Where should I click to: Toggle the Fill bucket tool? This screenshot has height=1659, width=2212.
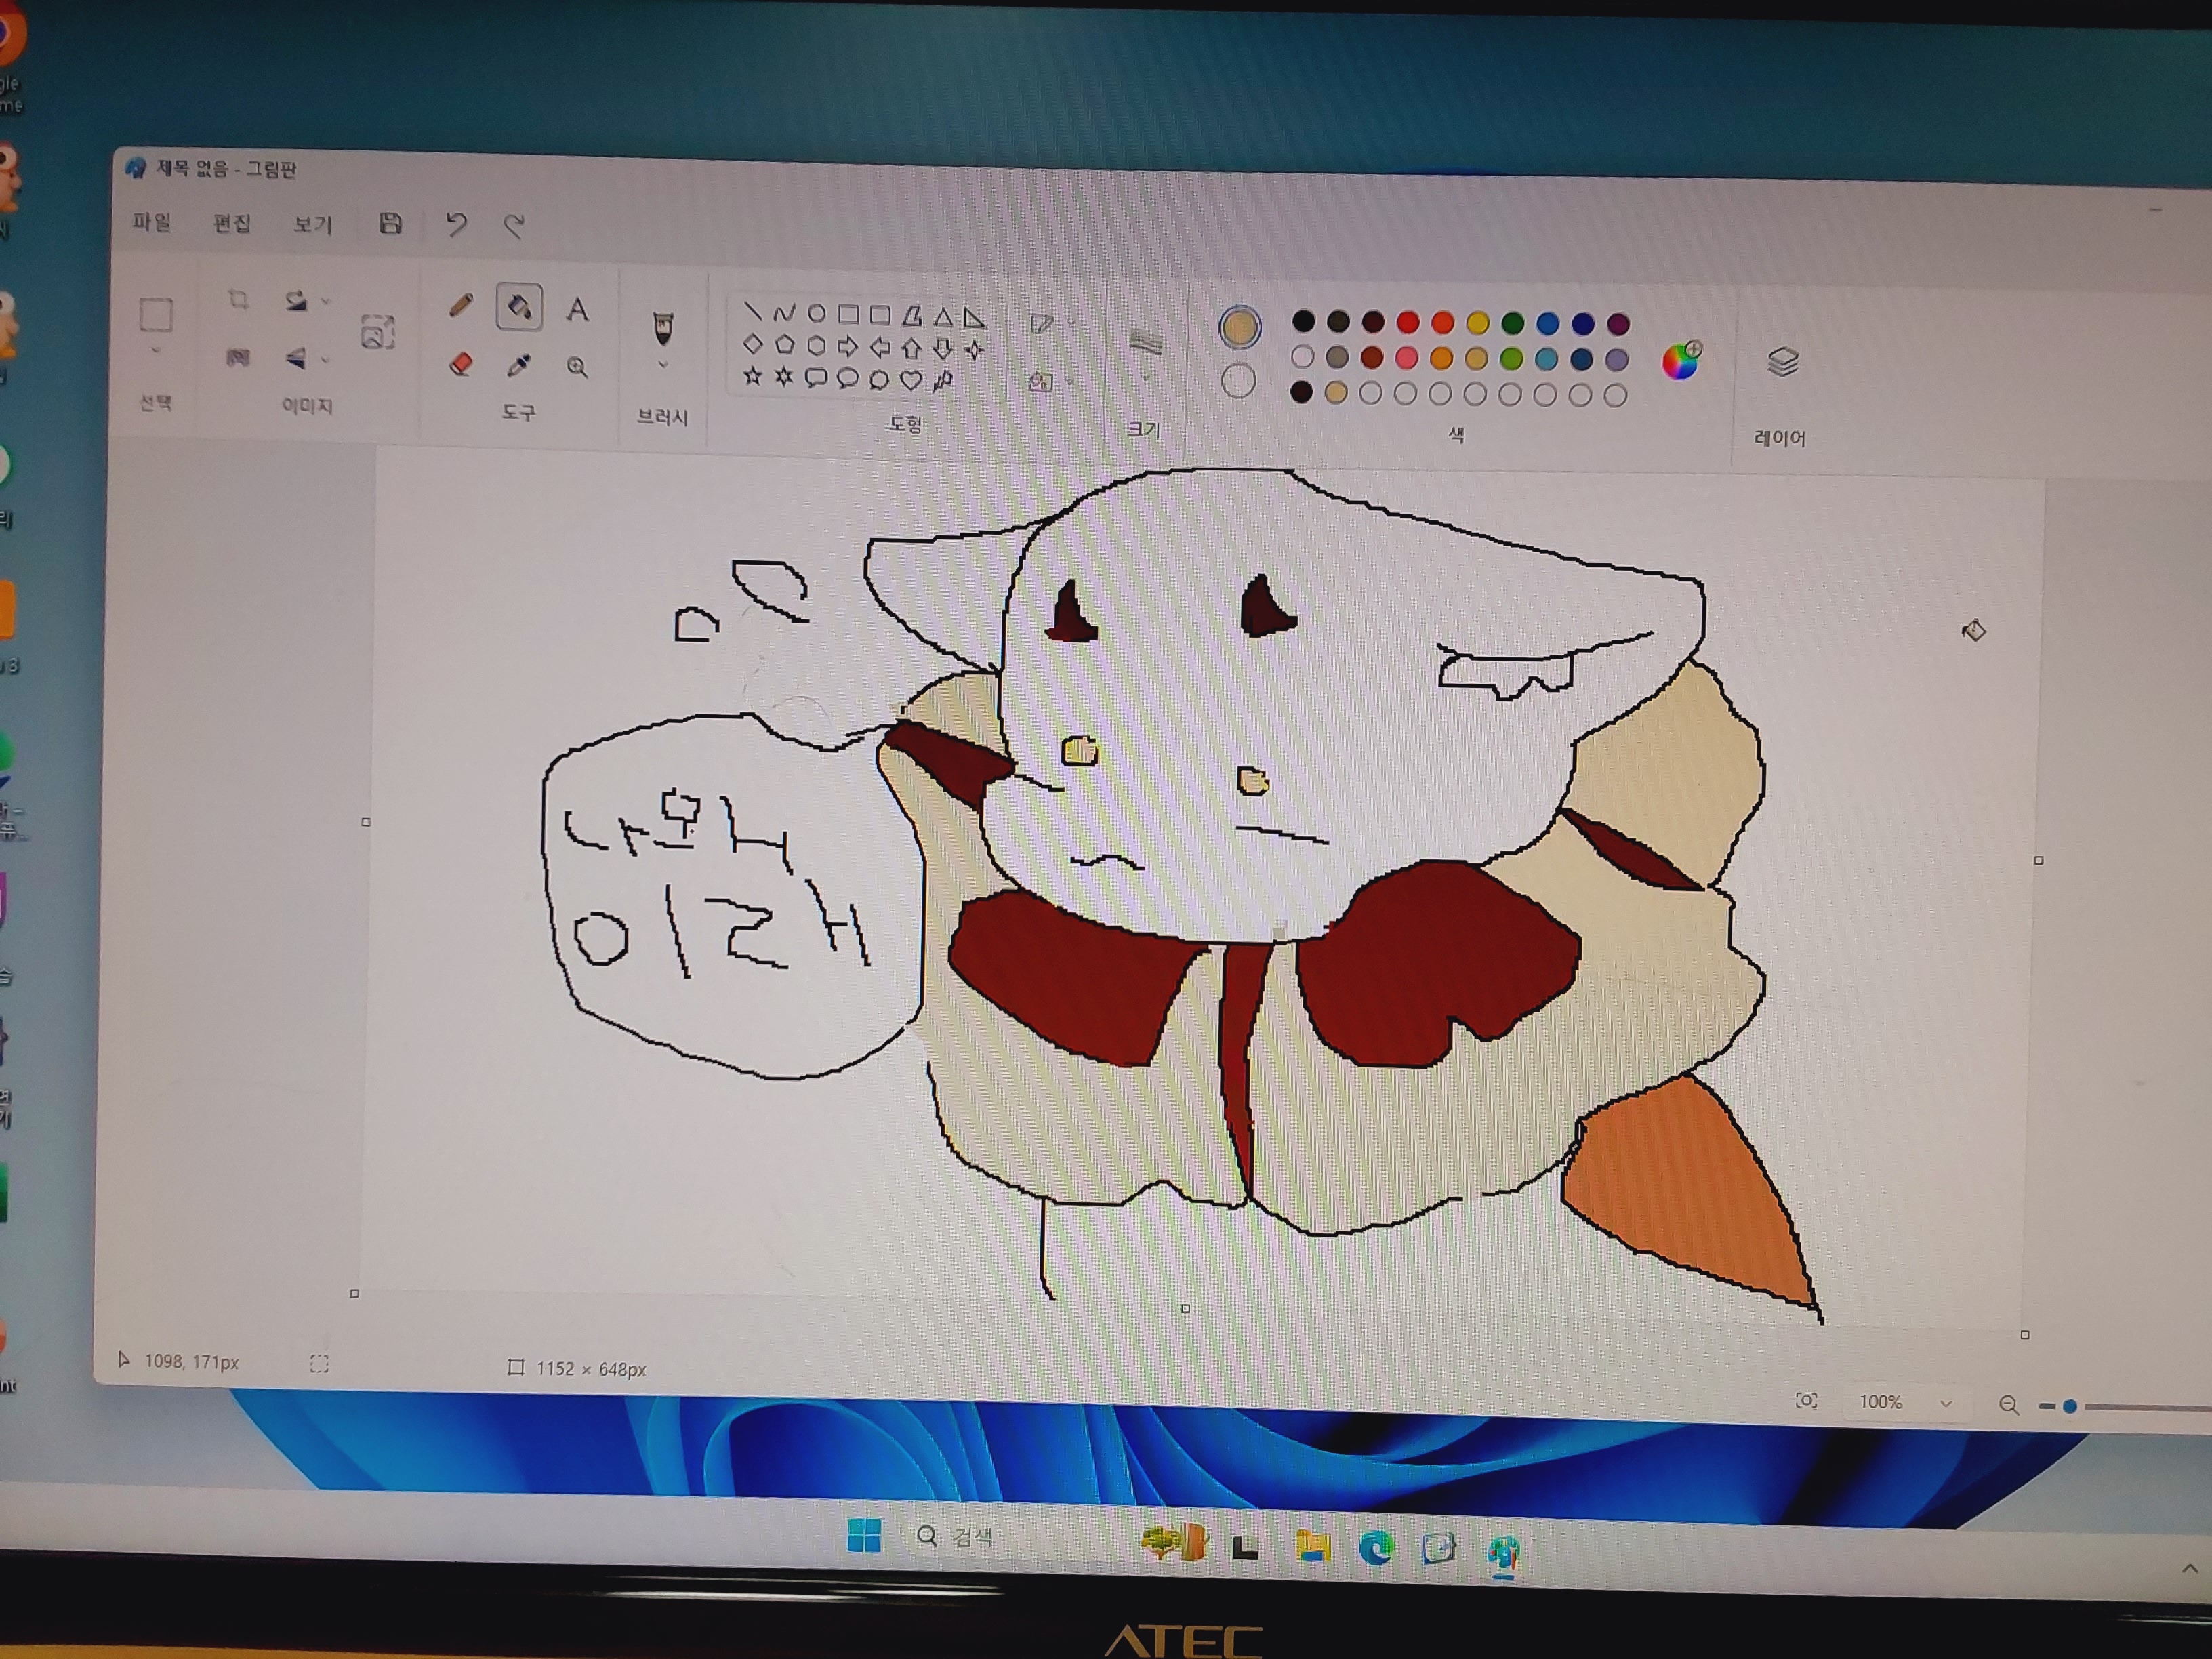tap(520, 307)
